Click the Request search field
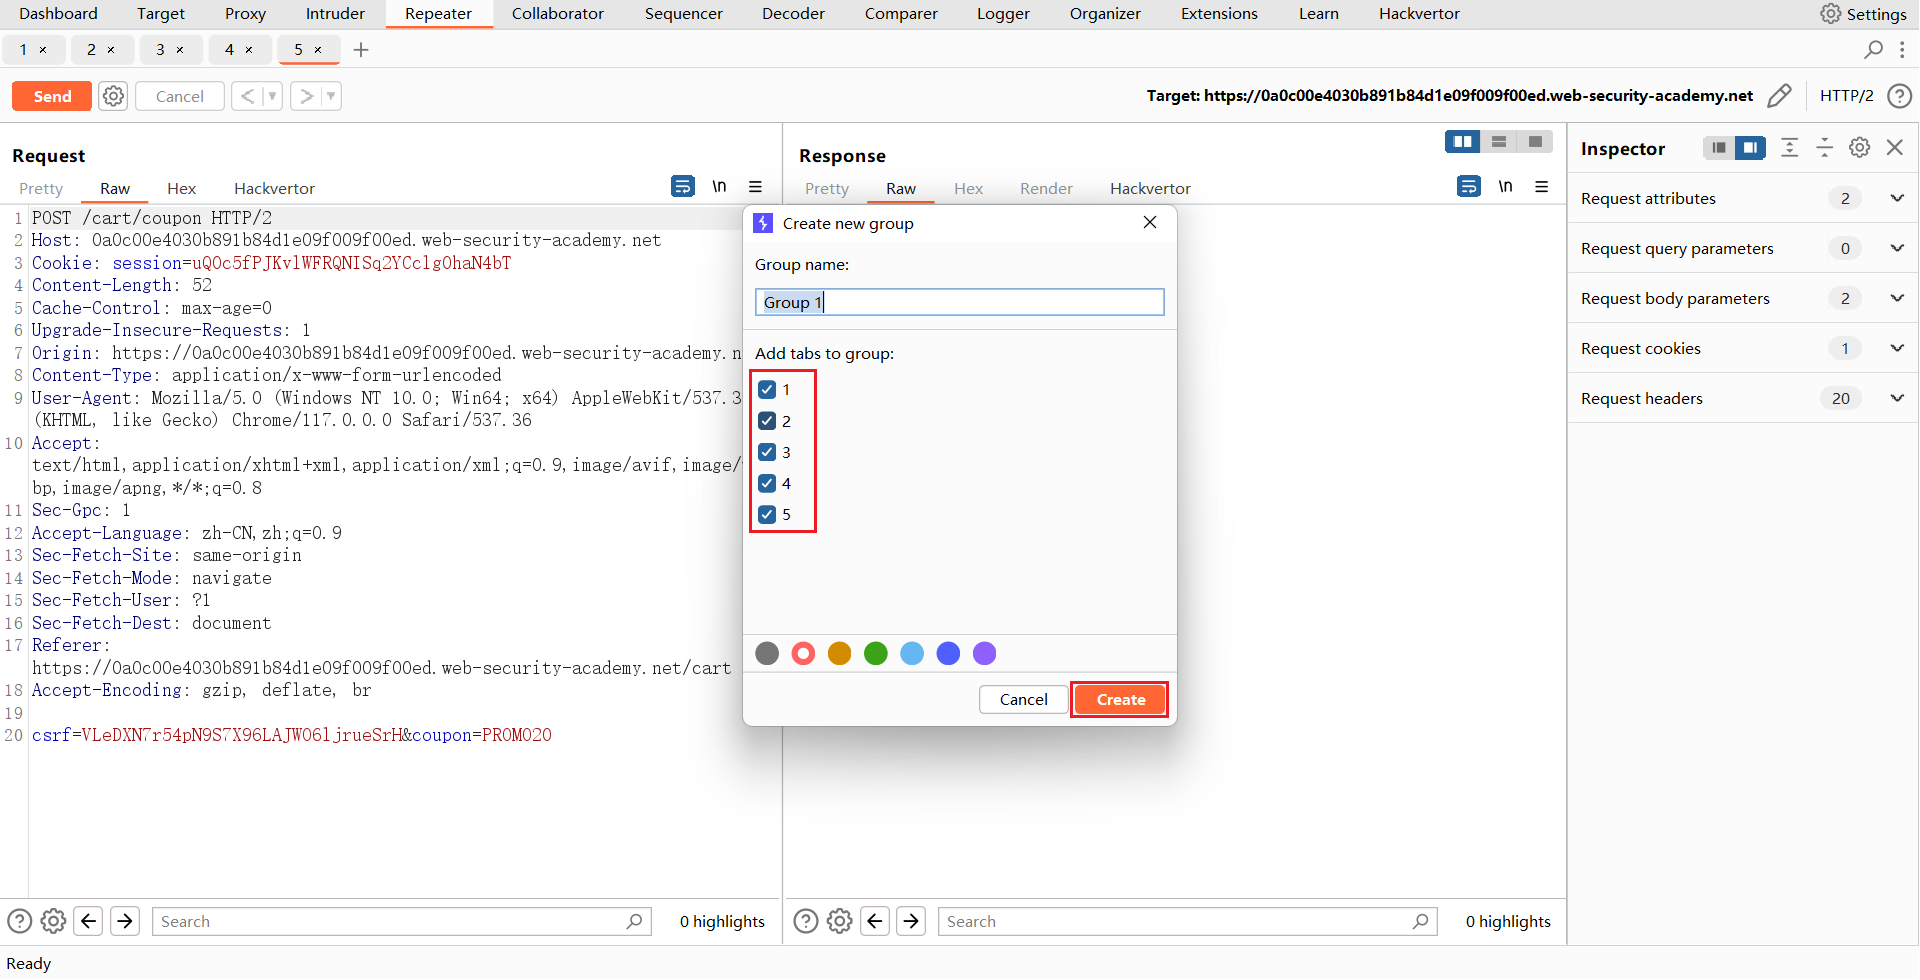 click(401, 921)
